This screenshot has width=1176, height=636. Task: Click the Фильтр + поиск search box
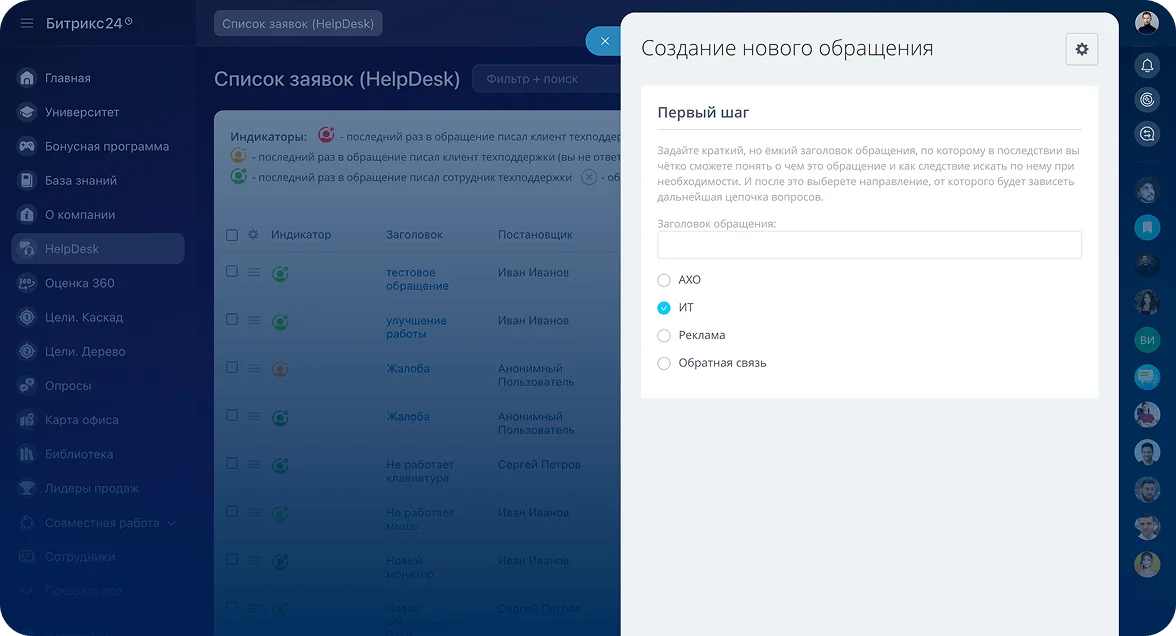pos(547,79)
